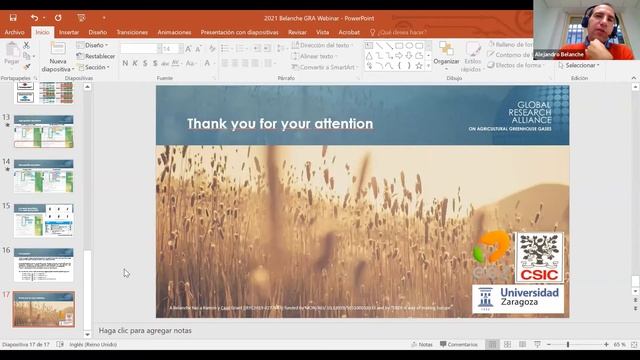Insert a text box from shapes gallery
The width and height of the screenshot is (640, 360).
(369, 46)
